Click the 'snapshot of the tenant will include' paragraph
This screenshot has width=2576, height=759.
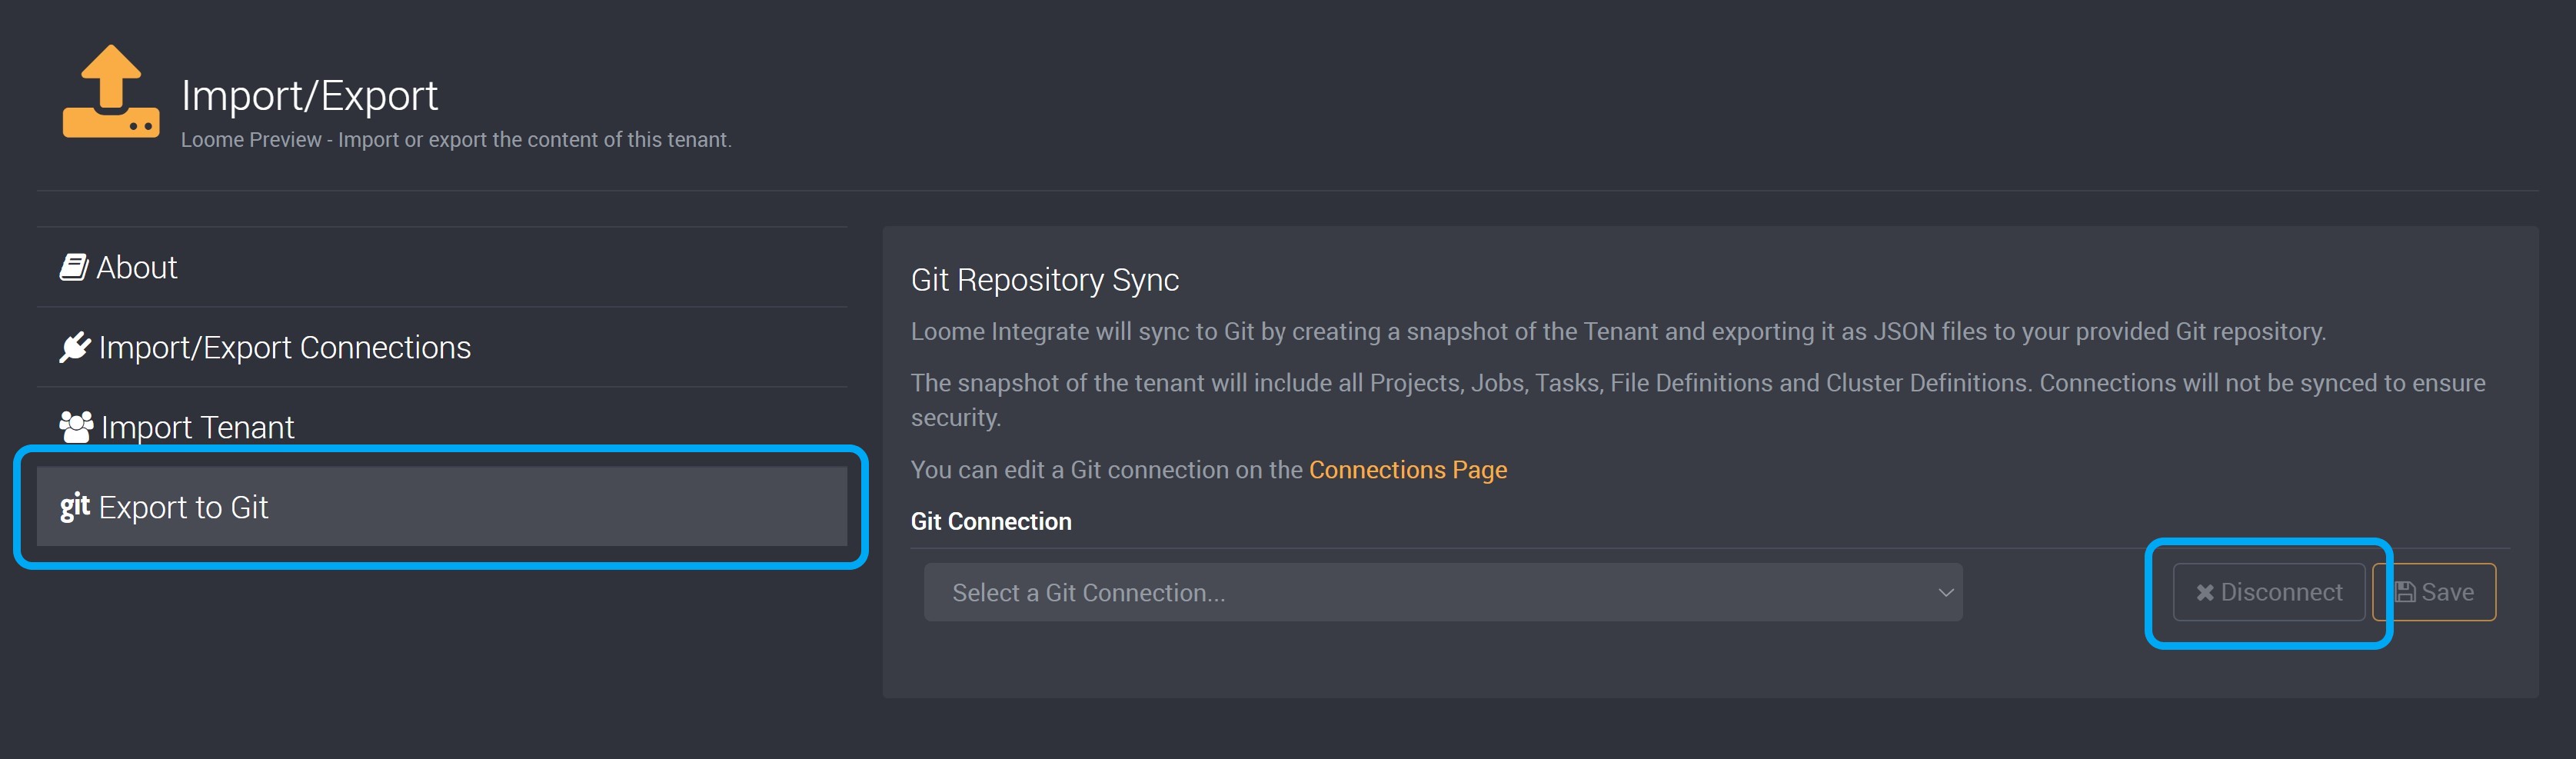click(1698, 400)
